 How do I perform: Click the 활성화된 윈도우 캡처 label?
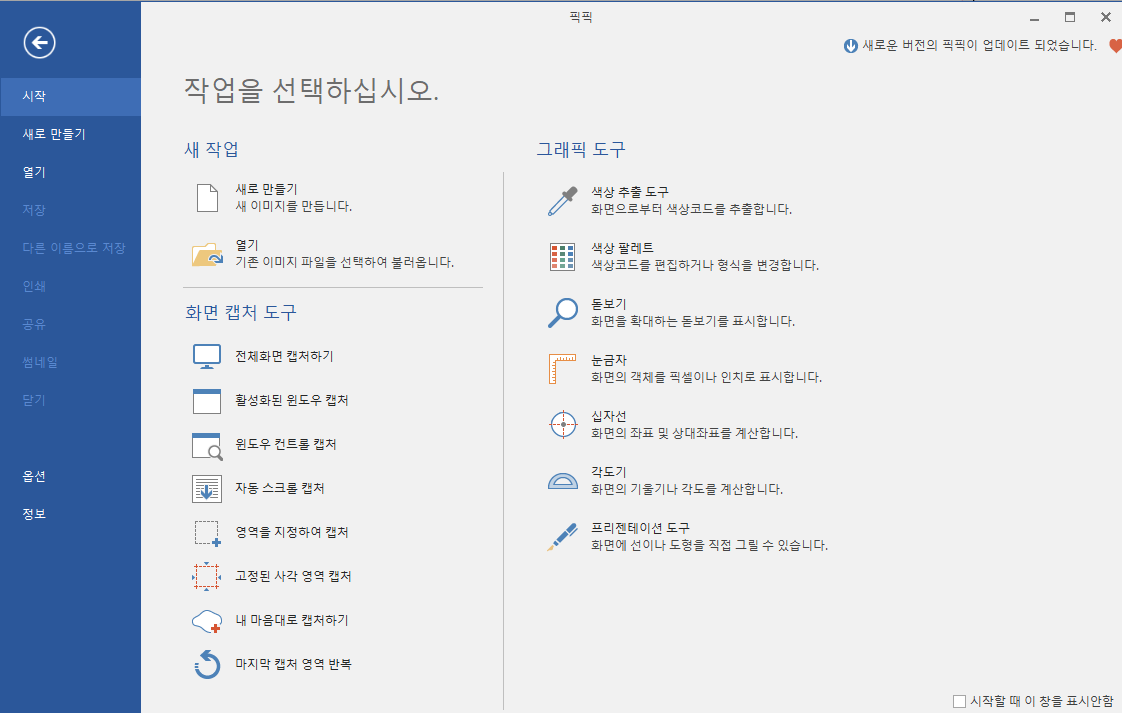pyautogui.click(x=292, y=401)
